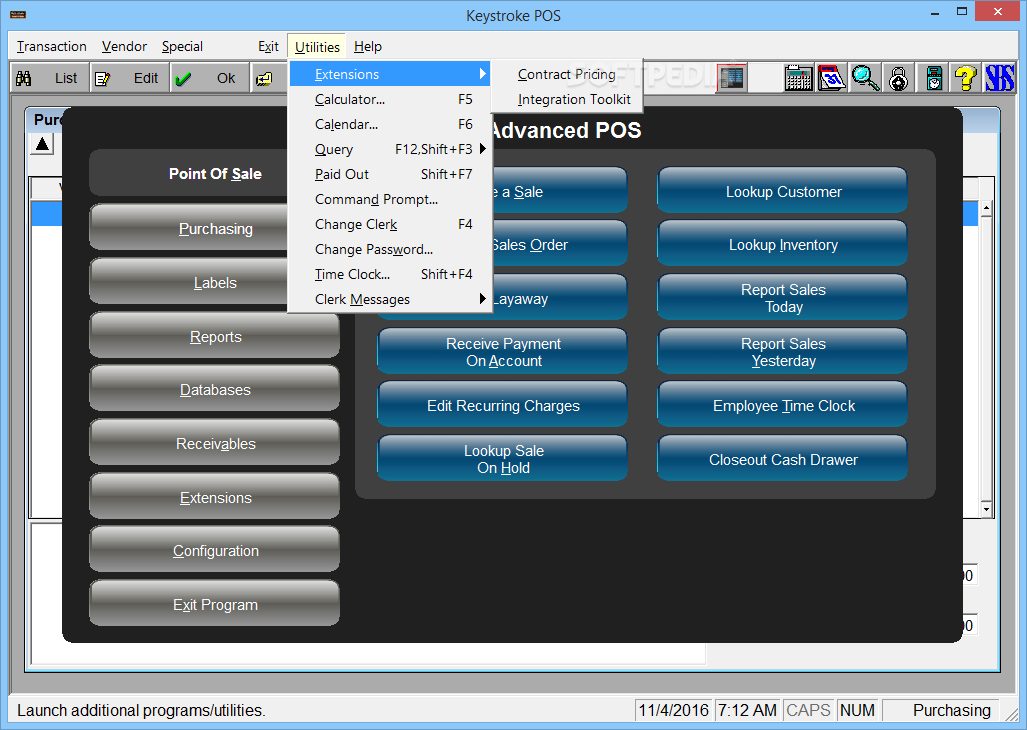Choose Command Prompt... menu entry
The width and height of the screenshot is (1027, 730).
[x=390, y=199]
